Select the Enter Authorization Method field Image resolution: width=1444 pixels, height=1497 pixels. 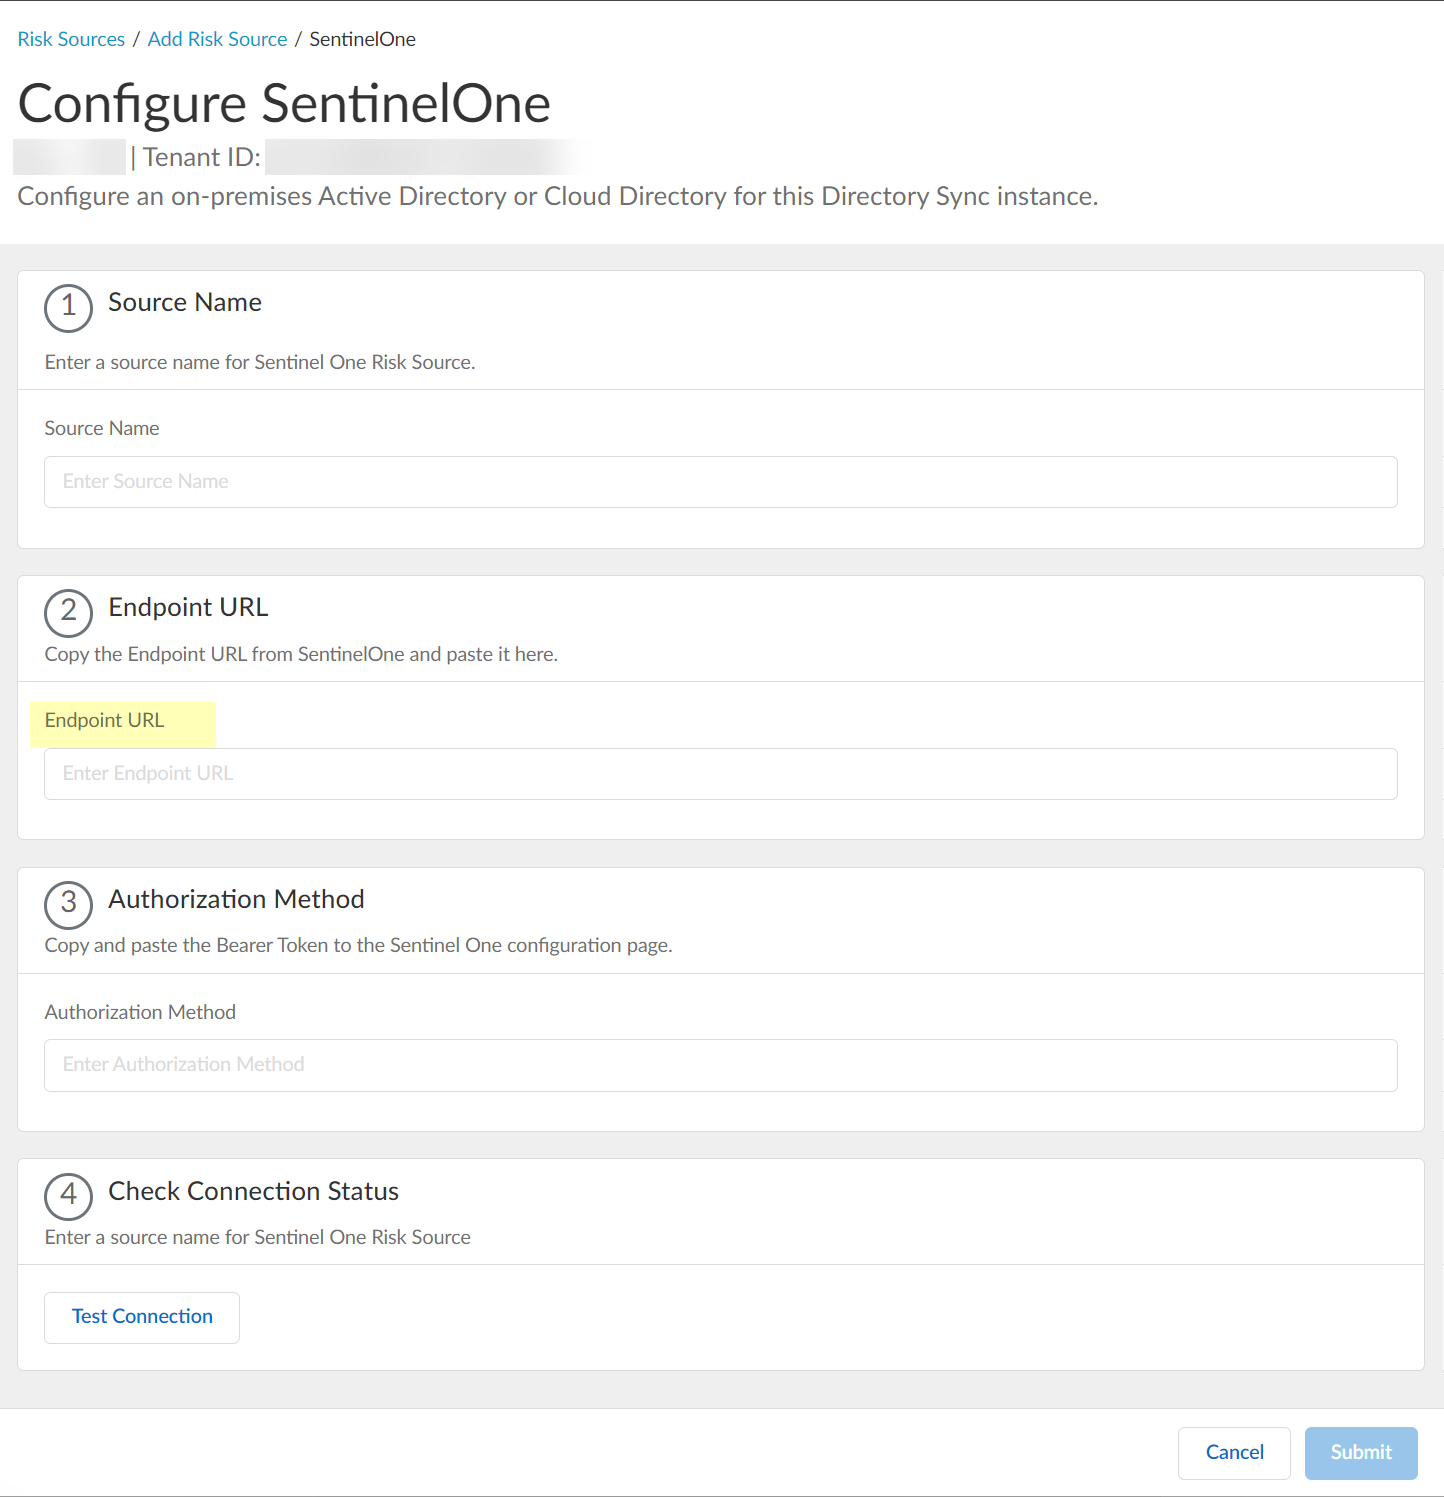(720, 1065)
